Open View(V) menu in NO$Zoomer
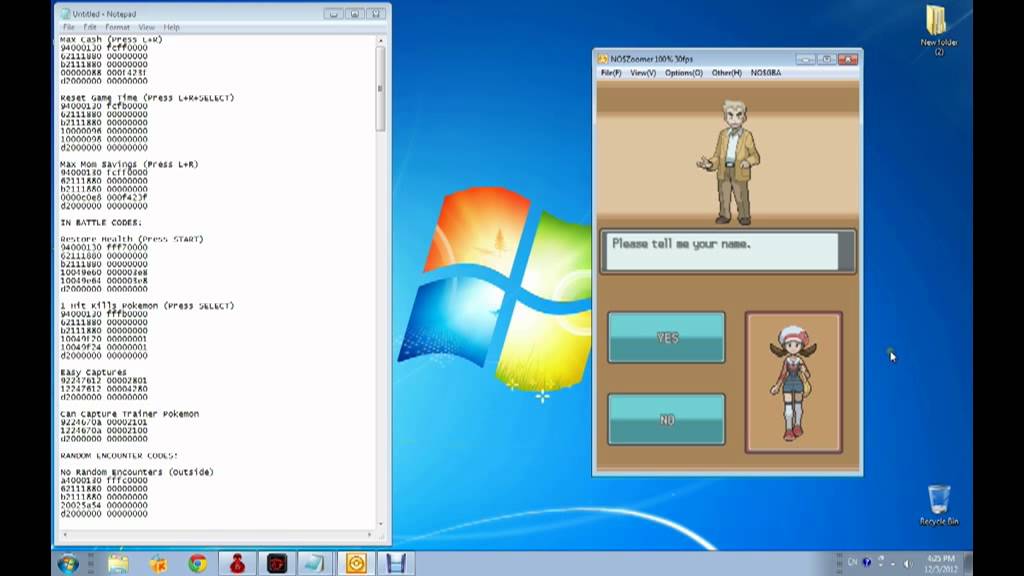This screenshot has width=1024, height=576. pyautogui.click(x=643, y=73)
